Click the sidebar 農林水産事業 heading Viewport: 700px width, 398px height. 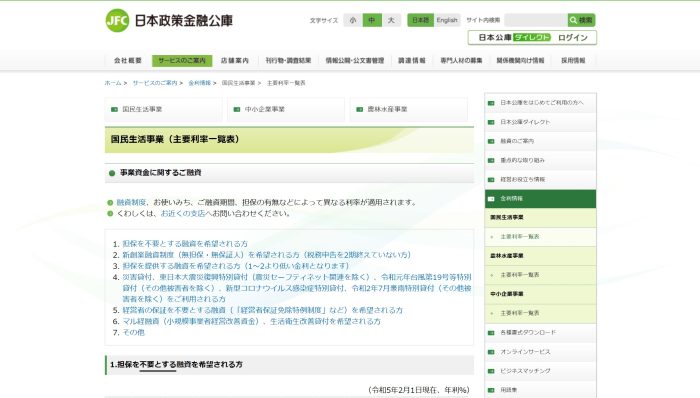point(507,256)
